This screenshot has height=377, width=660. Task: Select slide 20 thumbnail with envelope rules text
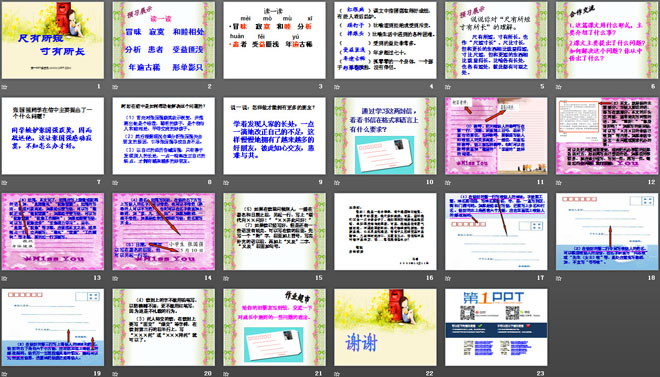164,327
